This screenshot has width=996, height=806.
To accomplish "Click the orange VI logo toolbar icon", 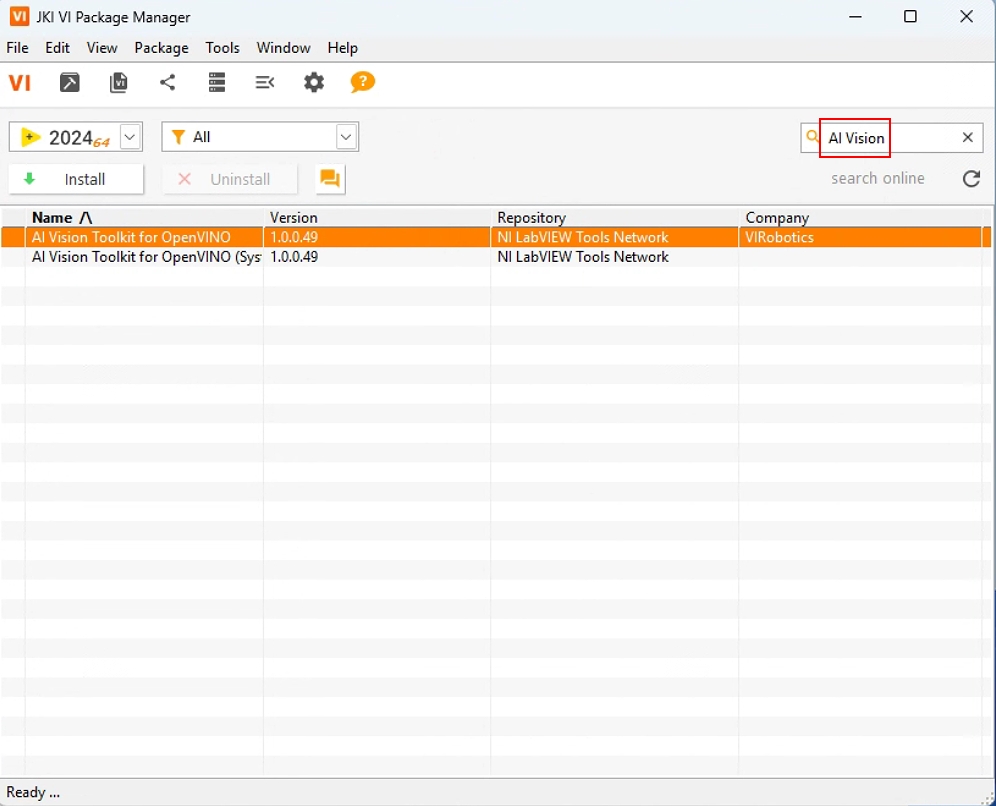I will click(20, 83).
